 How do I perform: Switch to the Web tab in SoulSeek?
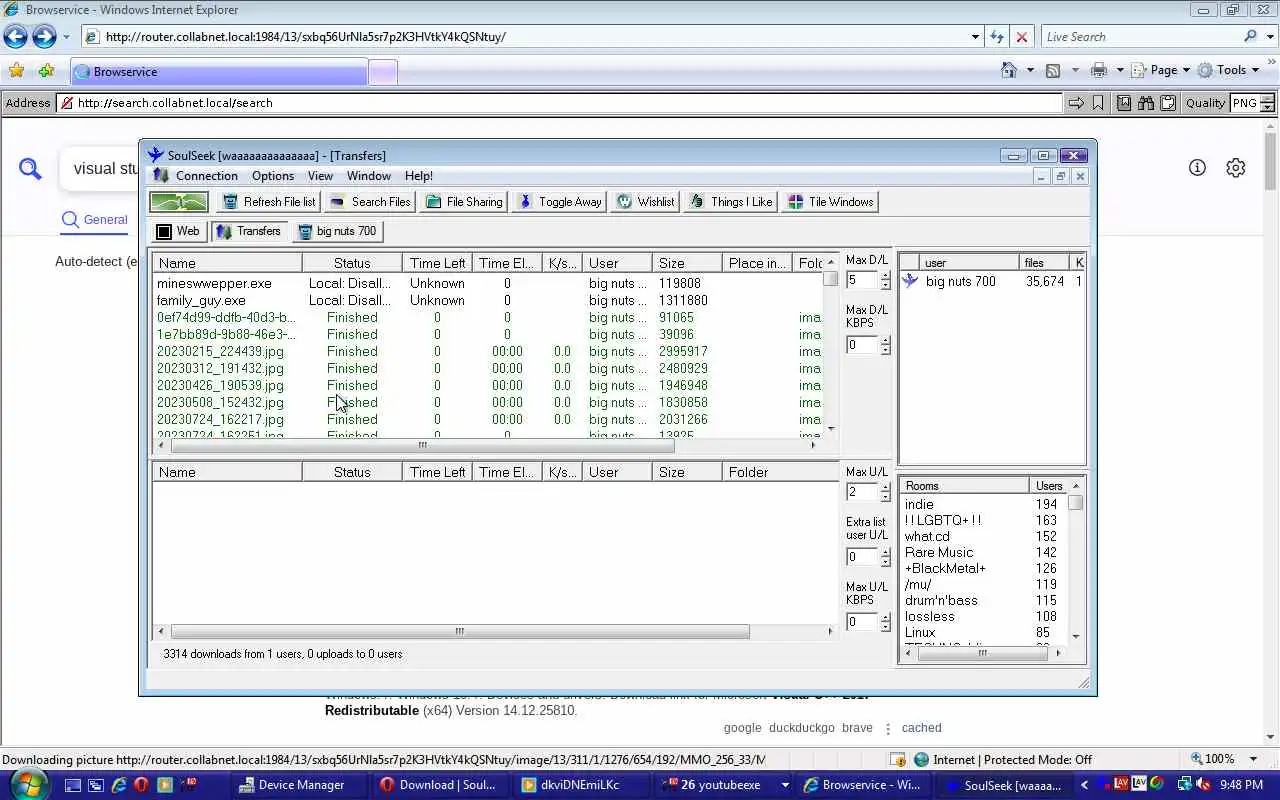178,231
